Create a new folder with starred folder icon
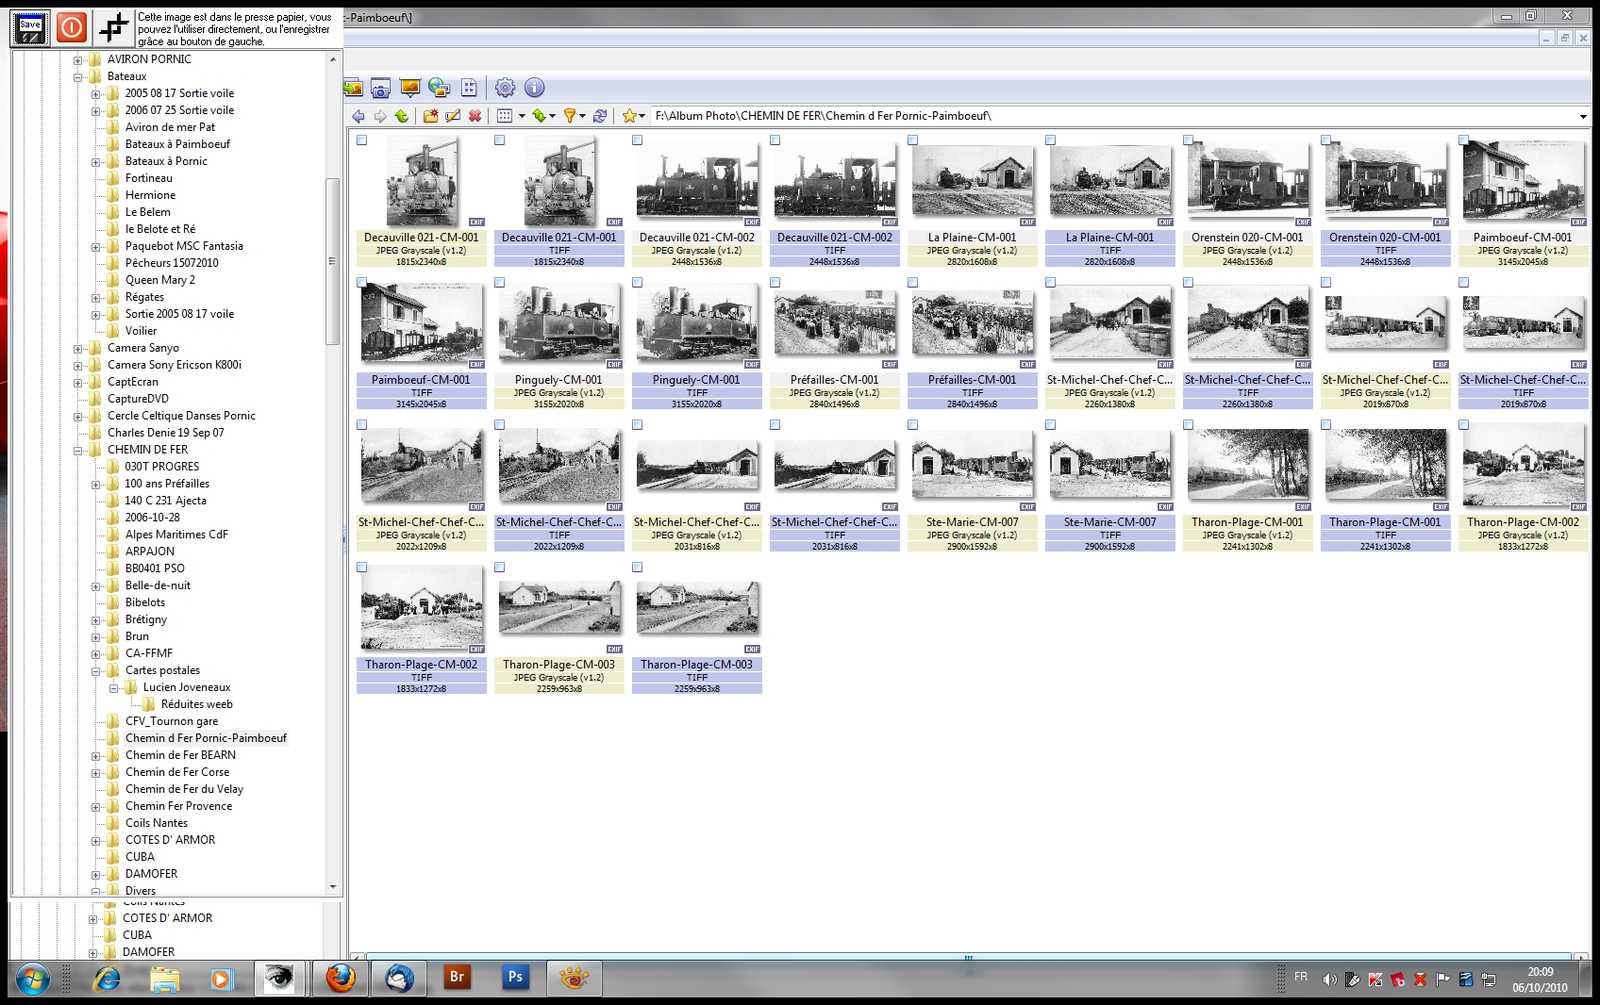The width and height of the screenshot is (1600, 1005). pyautogui.click(x=431, y=116)
